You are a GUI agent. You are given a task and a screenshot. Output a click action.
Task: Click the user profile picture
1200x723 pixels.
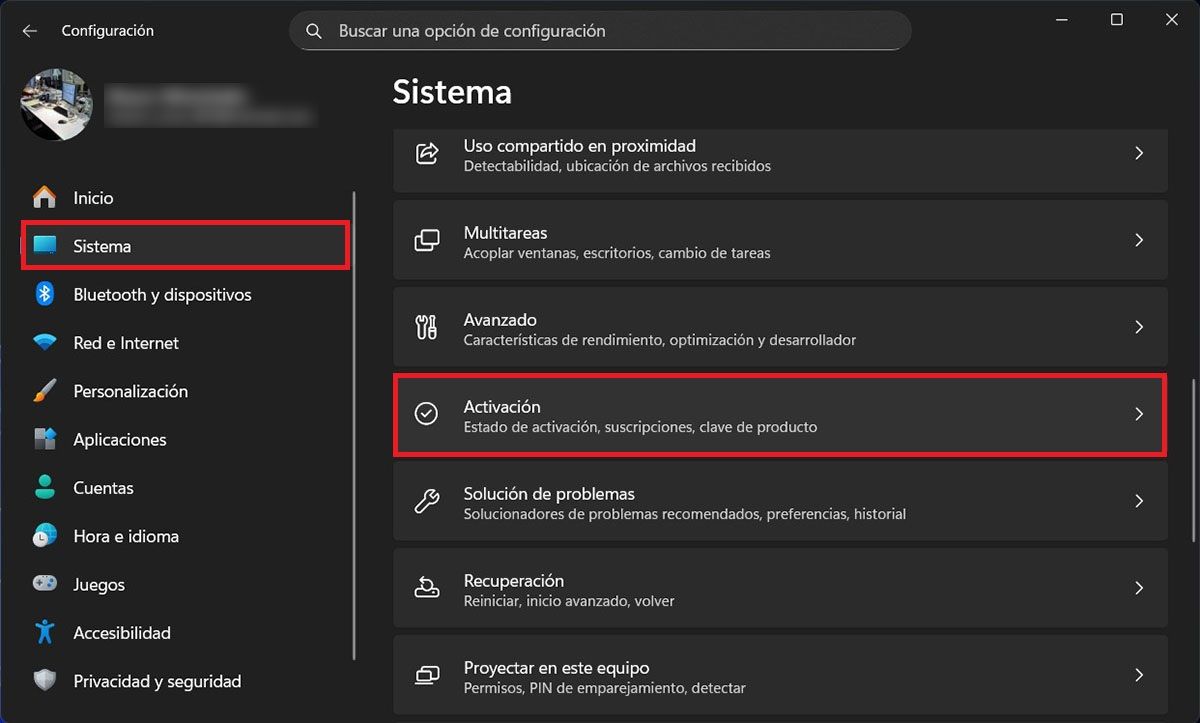click(x=56, y=104)
